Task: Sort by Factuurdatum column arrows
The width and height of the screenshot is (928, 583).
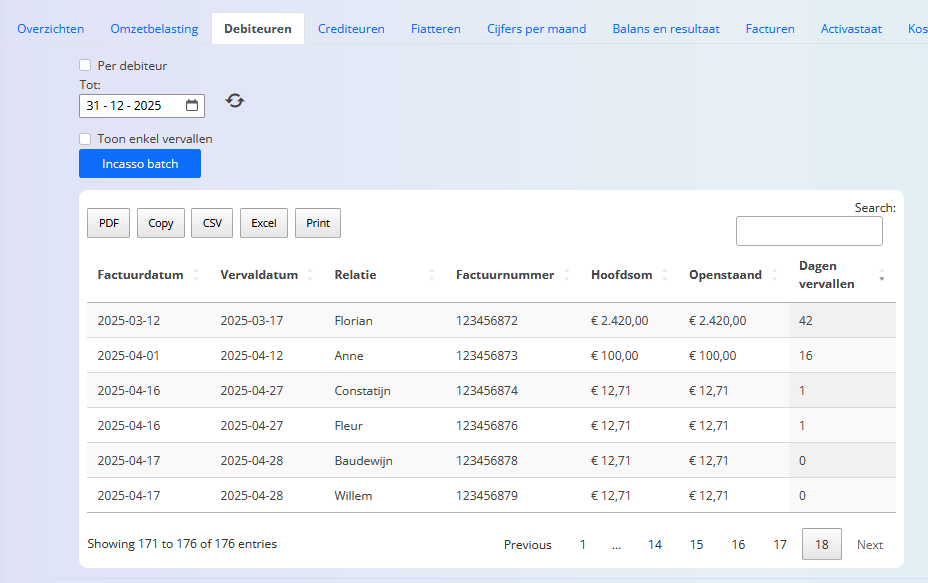Action: tap(196, 275)
